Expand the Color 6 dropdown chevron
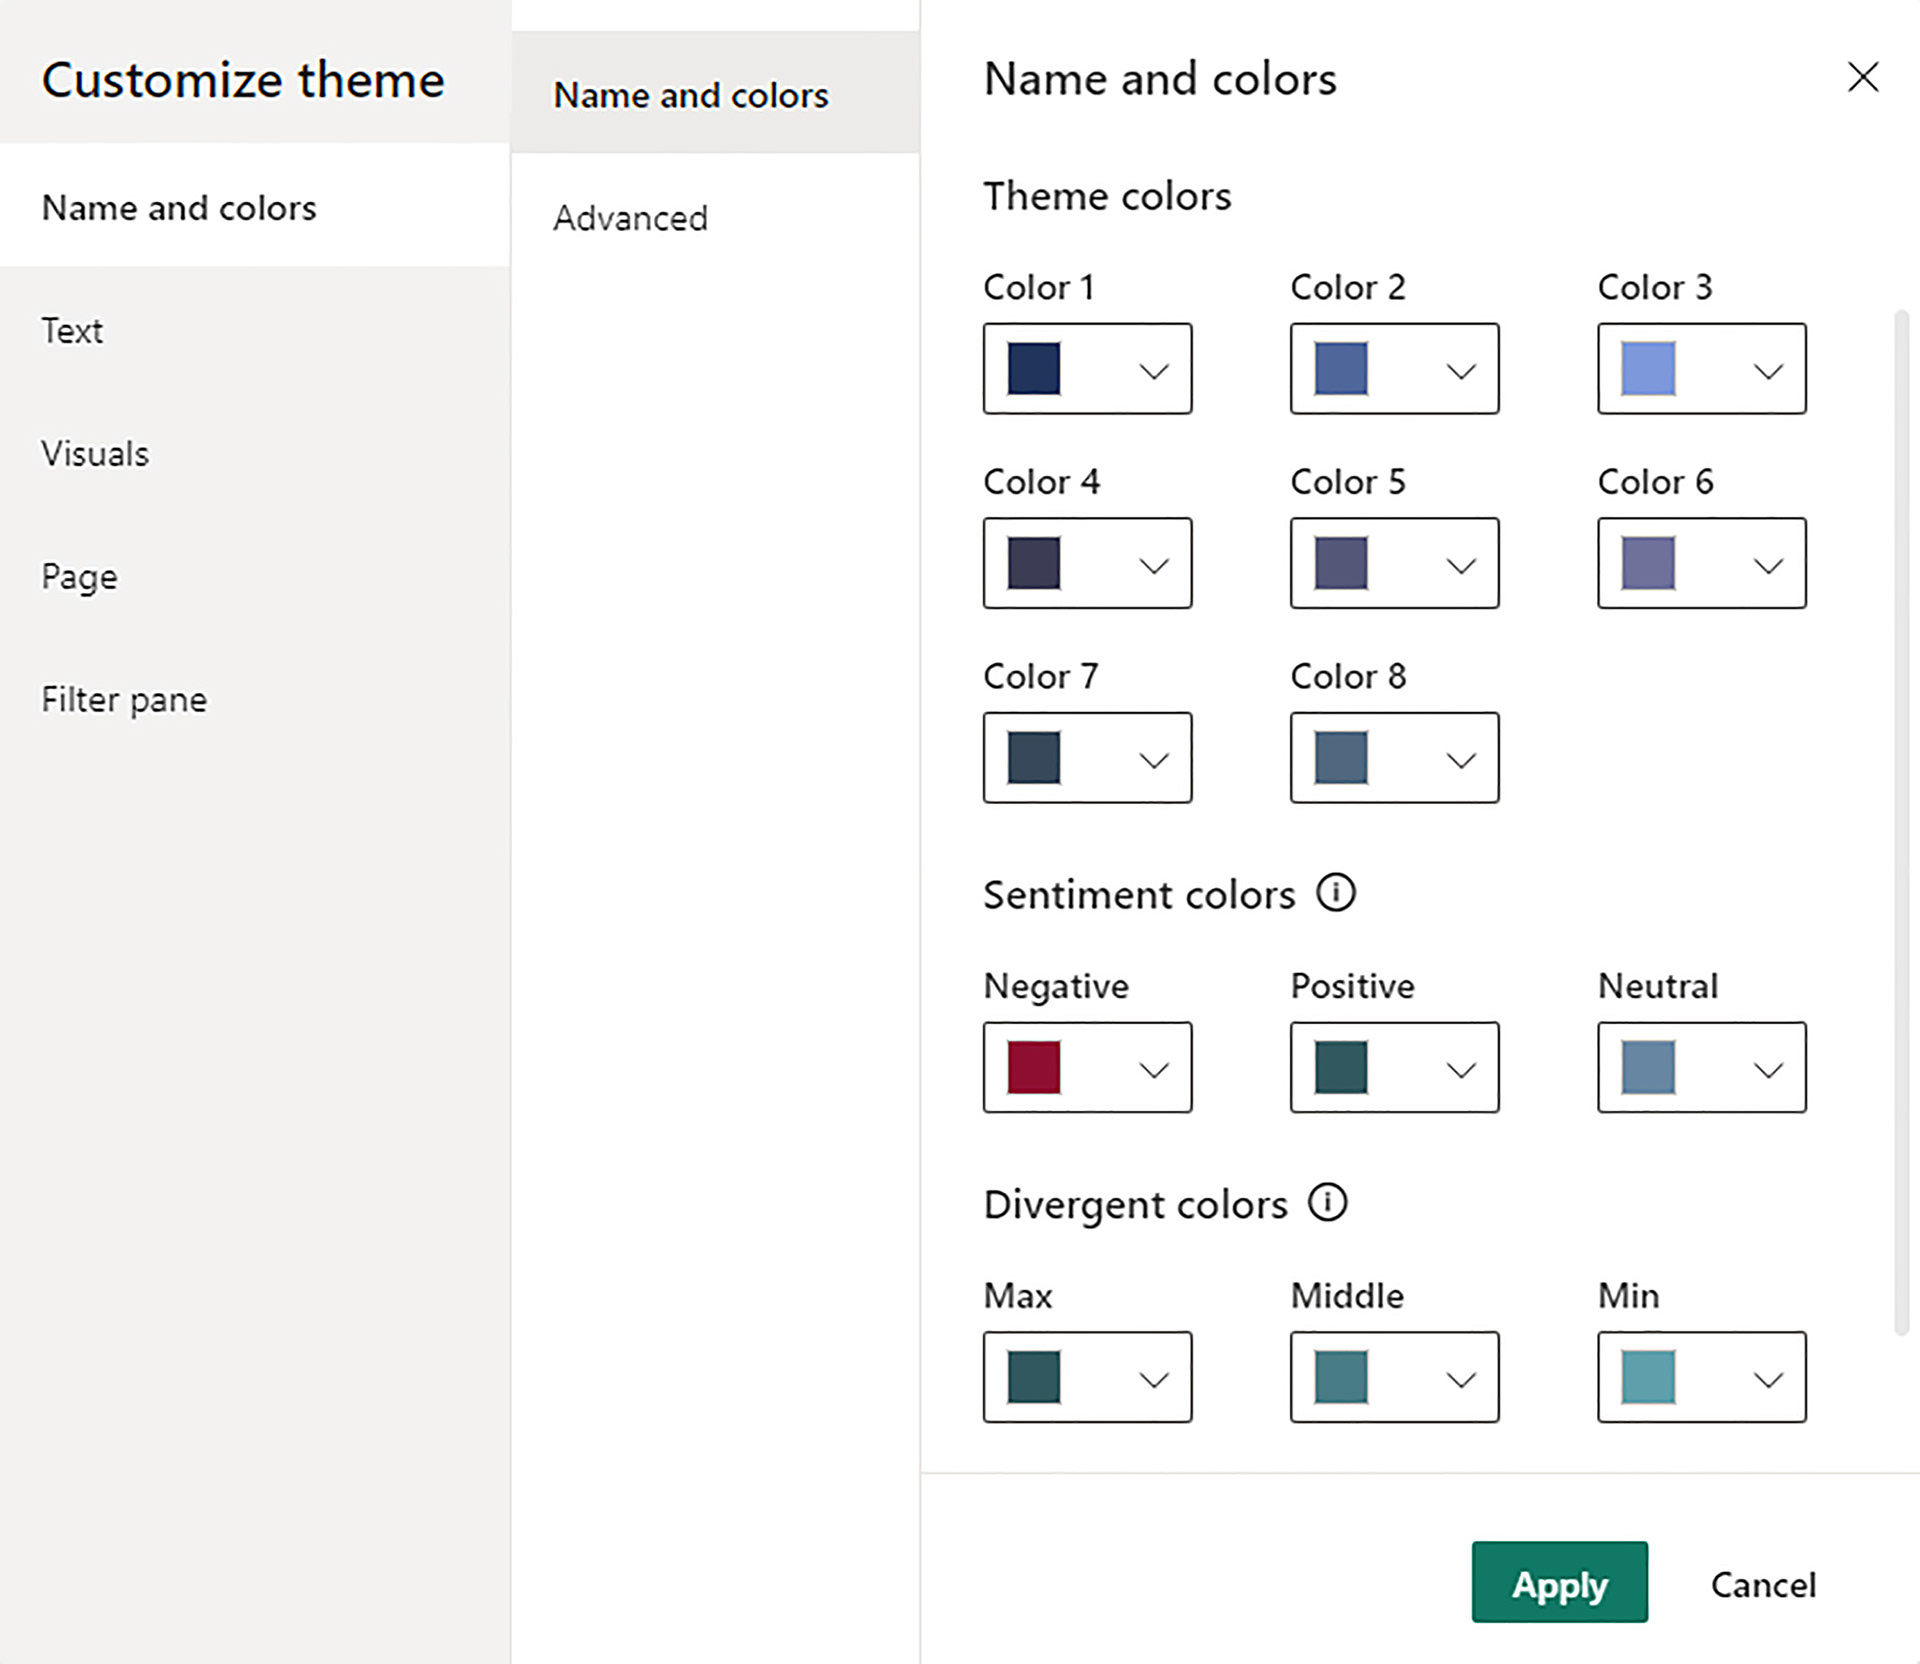 click(1768, 566)
